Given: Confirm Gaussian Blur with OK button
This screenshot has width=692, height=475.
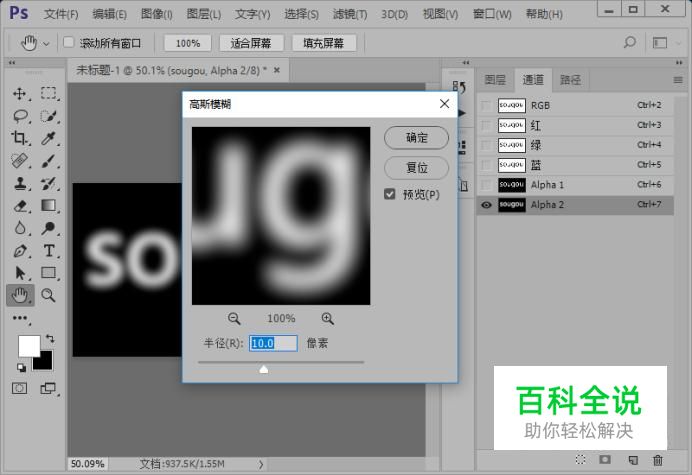Looking at the screenshot, I should (x=417, y=138).
